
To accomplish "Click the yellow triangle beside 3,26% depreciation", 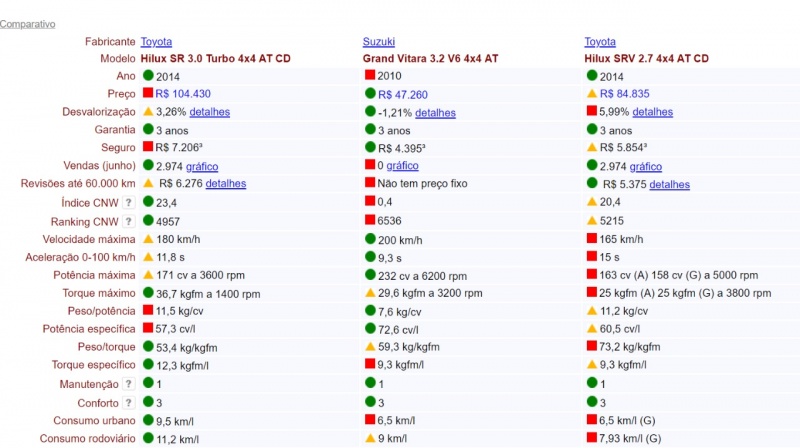I will [148, 111].
